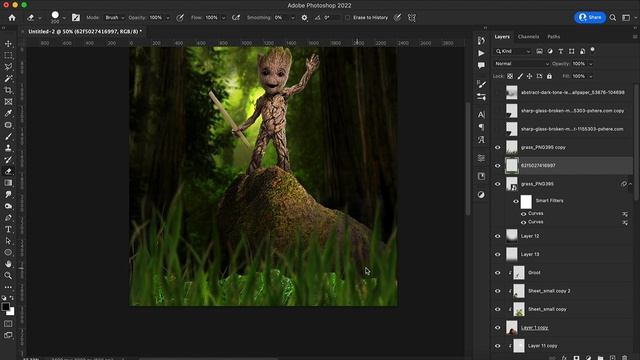
Task: Select the Spot Healing Brush tool
Action: click(8, 125)
